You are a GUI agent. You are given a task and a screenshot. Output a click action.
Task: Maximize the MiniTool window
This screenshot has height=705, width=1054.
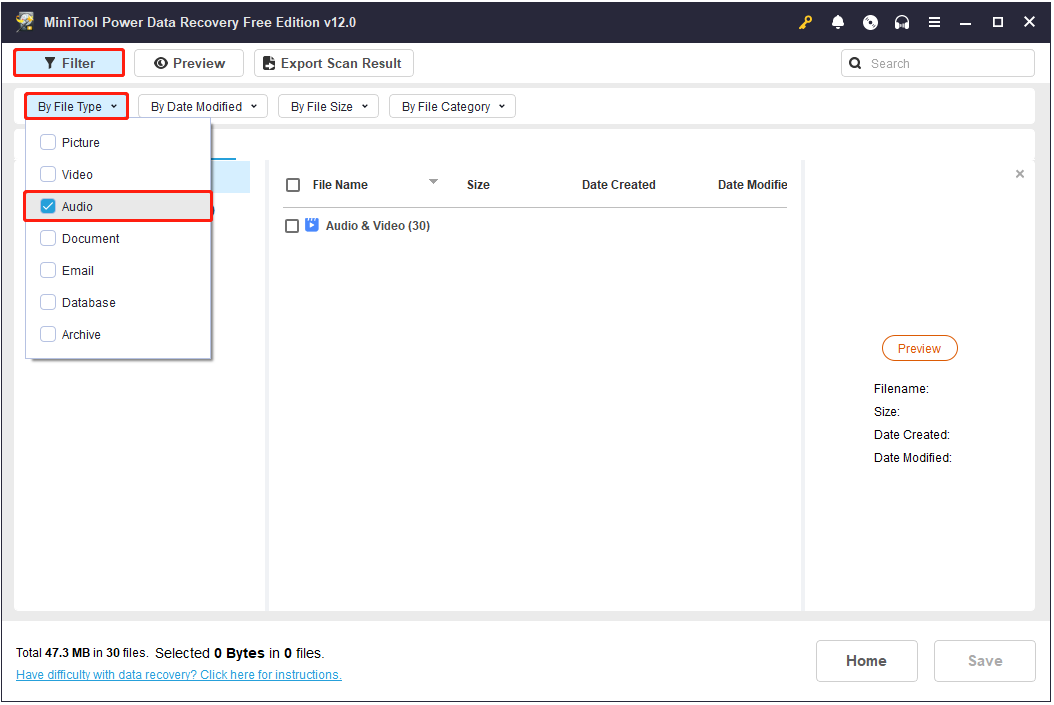[998, 22]
